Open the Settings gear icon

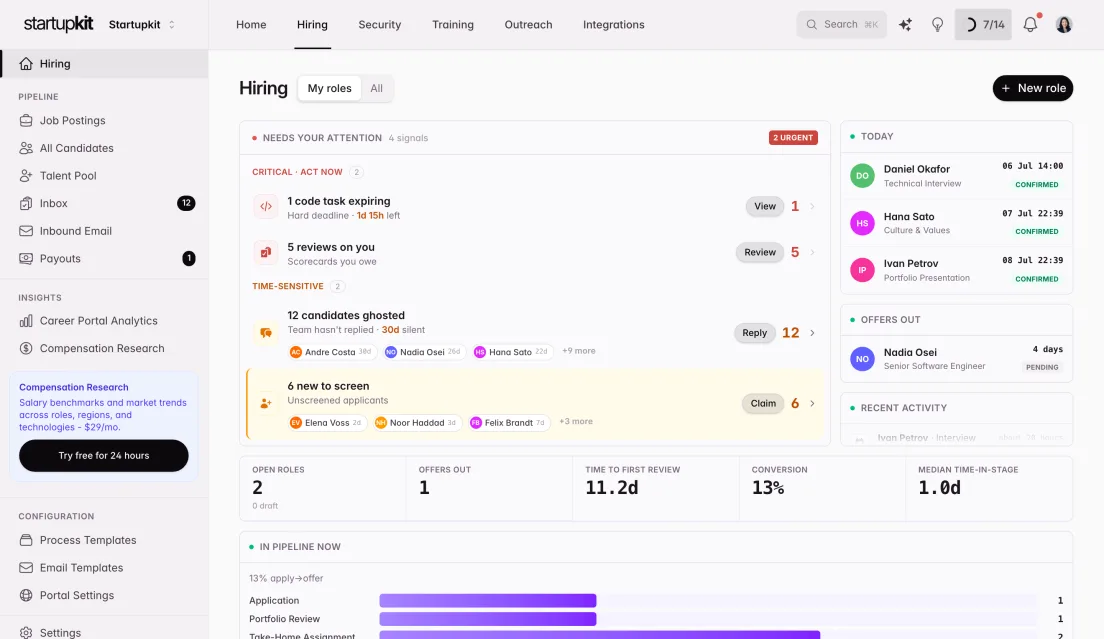26,633
